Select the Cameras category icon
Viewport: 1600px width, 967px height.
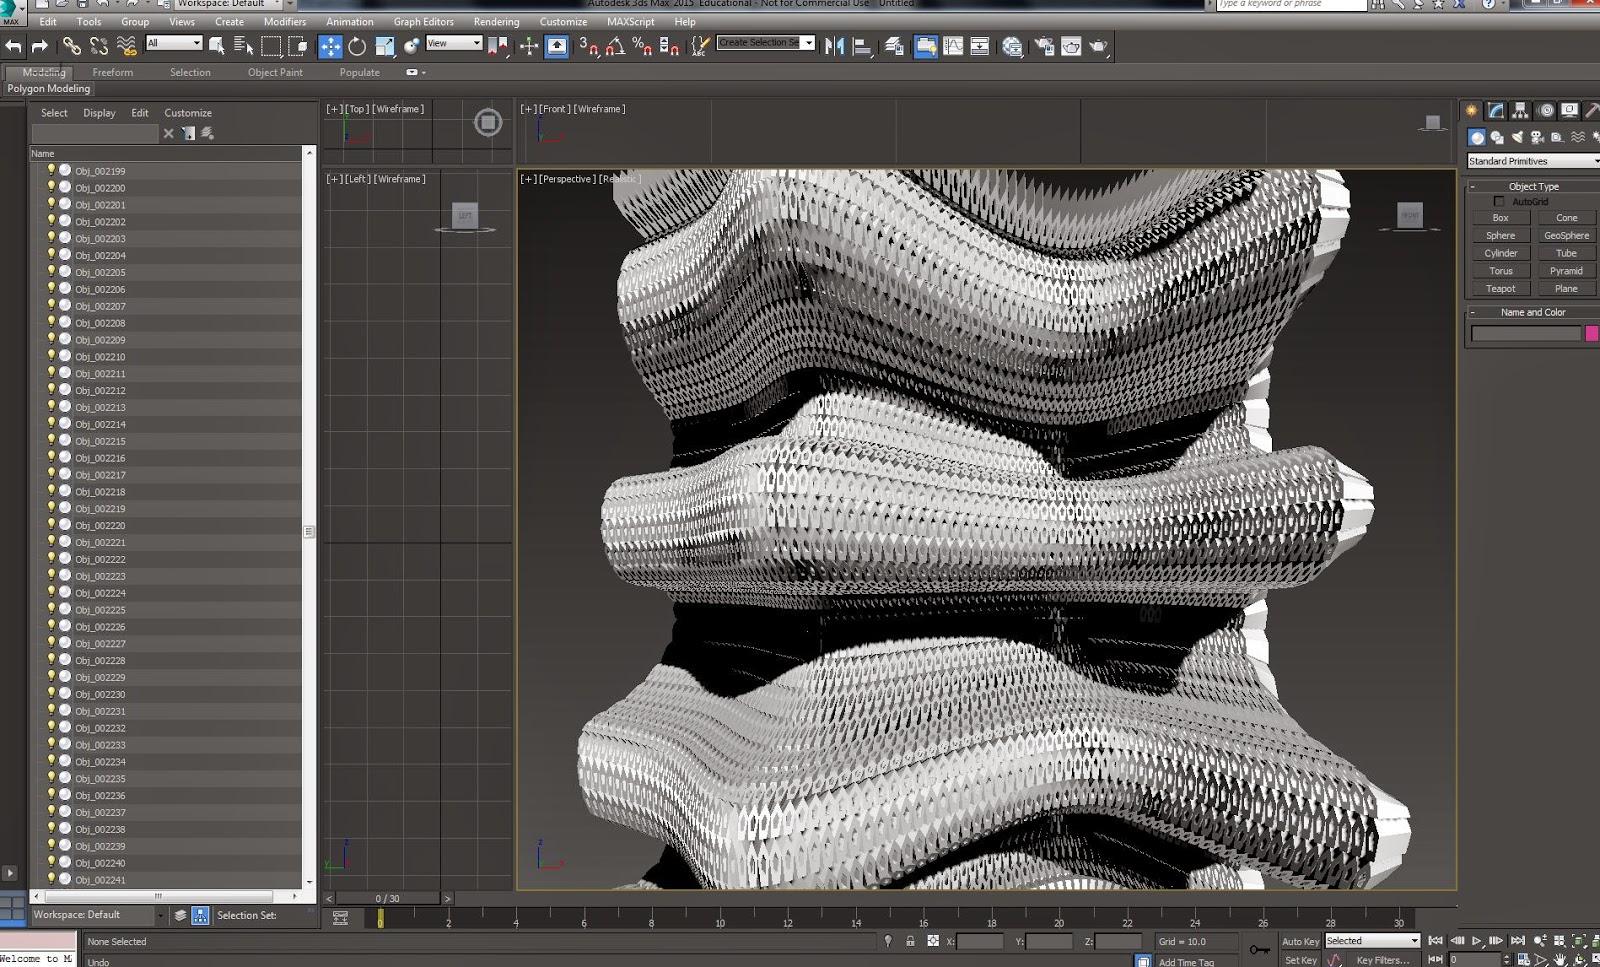tap(1537, 137)
